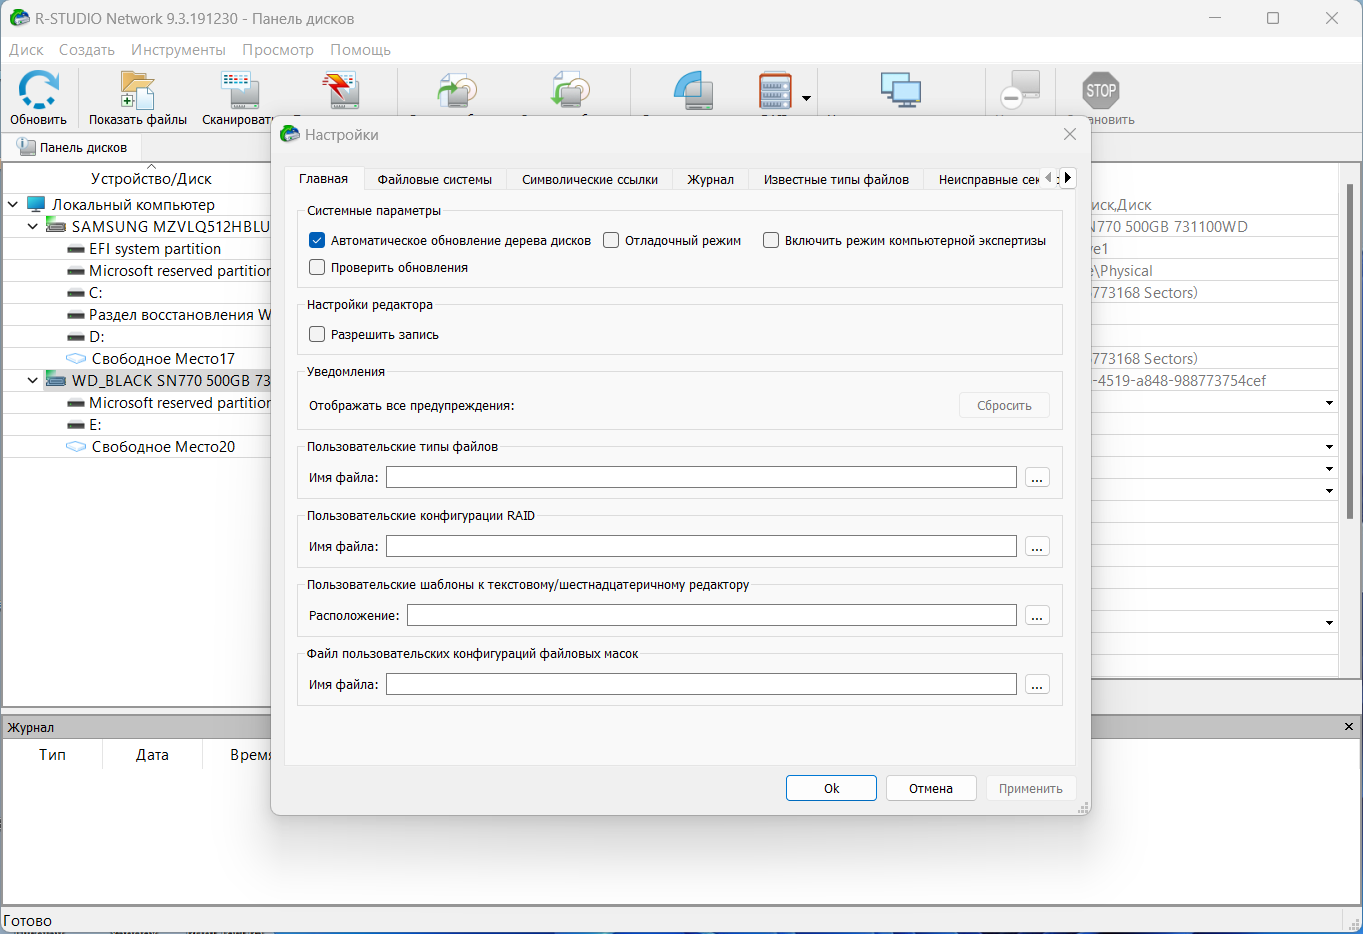This screenshot has height=934, width=1363.
Task: Click the connect to remote computers icon
Action: click(901, 90)
